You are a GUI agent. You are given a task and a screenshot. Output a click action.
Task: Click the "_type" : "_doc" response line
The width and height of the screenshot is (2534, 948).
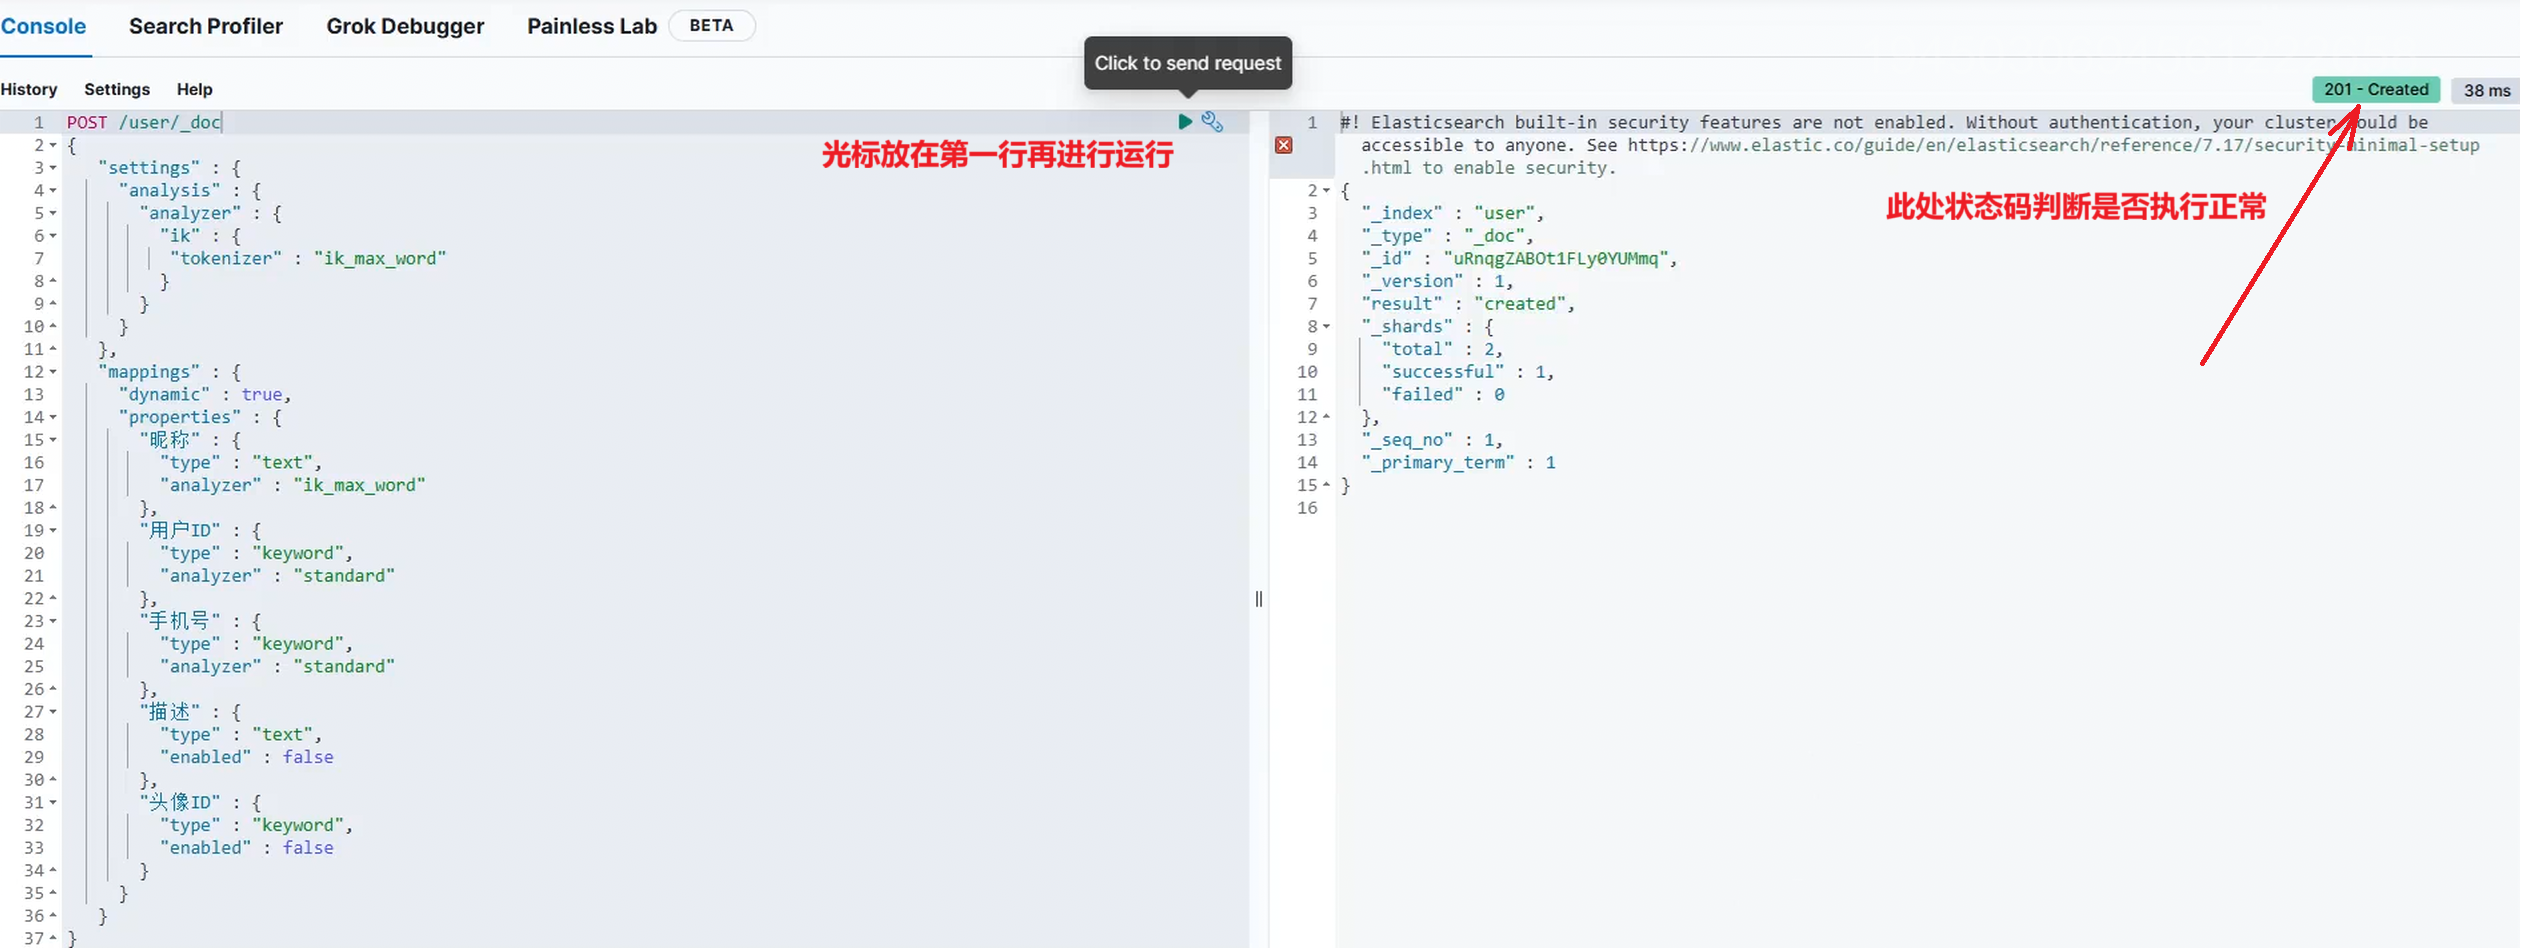1447,236
